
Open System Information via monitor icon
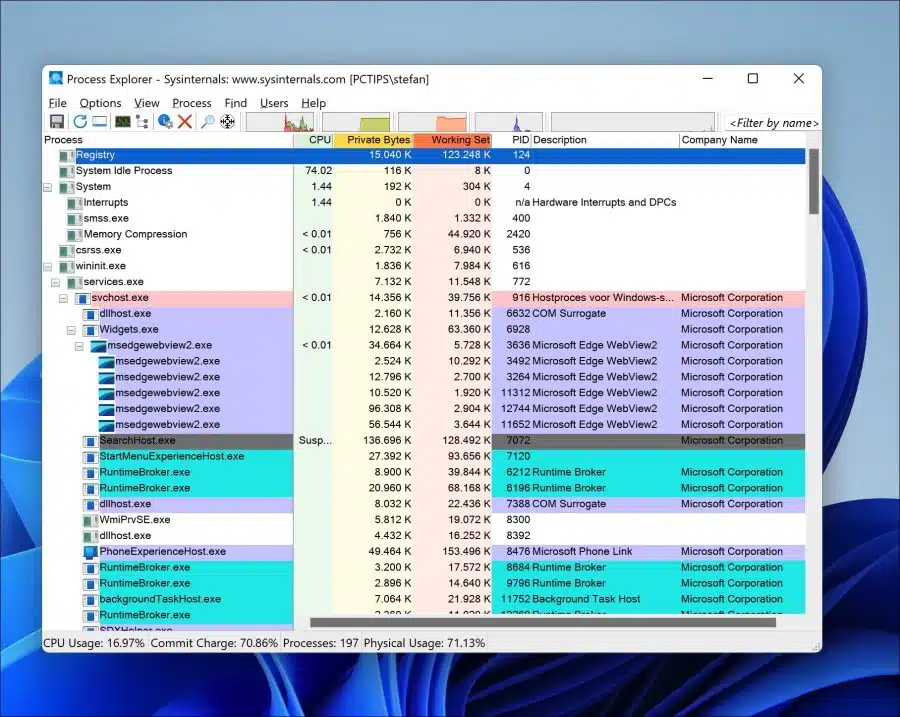[100, 122]
